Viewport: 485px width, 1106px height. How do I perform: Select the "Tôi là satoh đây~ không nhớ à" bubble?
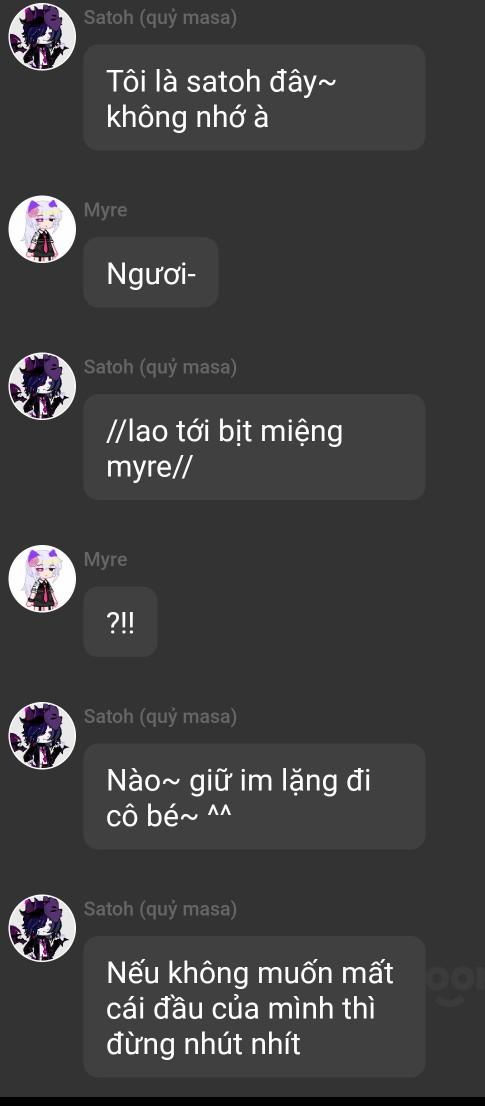tap(254, 97)
